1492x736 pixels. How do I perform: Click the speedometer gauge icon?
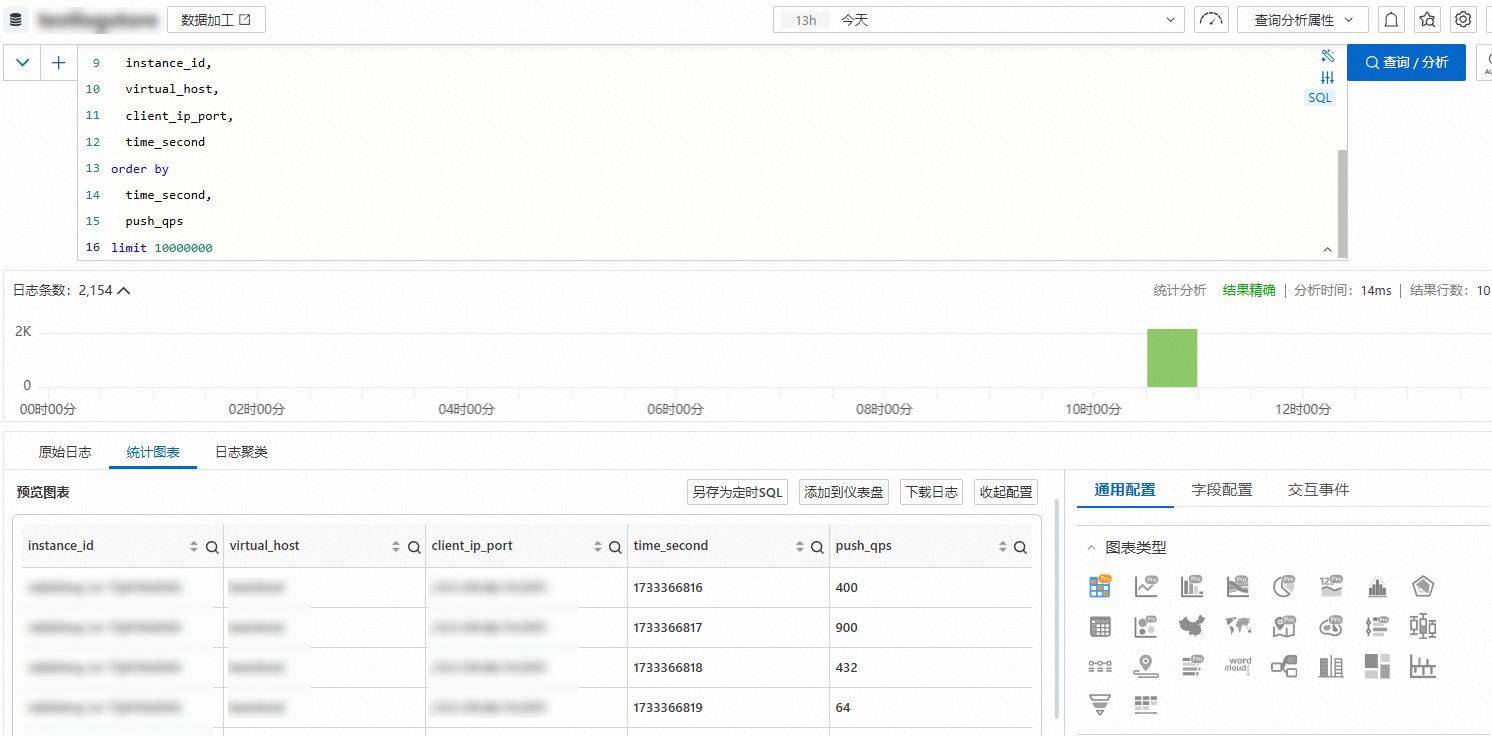(x=1211, y=20)
